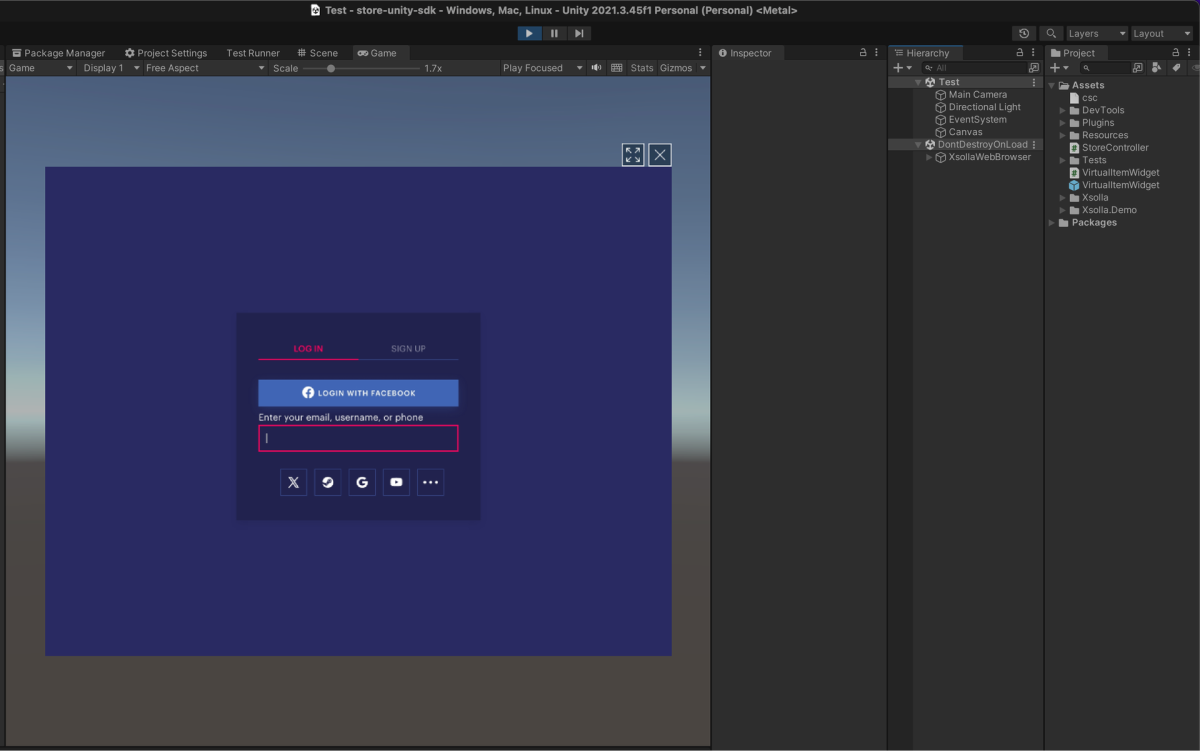Screen dimensions: 1200x751
Task: Open more social login options
Action: 430,482
